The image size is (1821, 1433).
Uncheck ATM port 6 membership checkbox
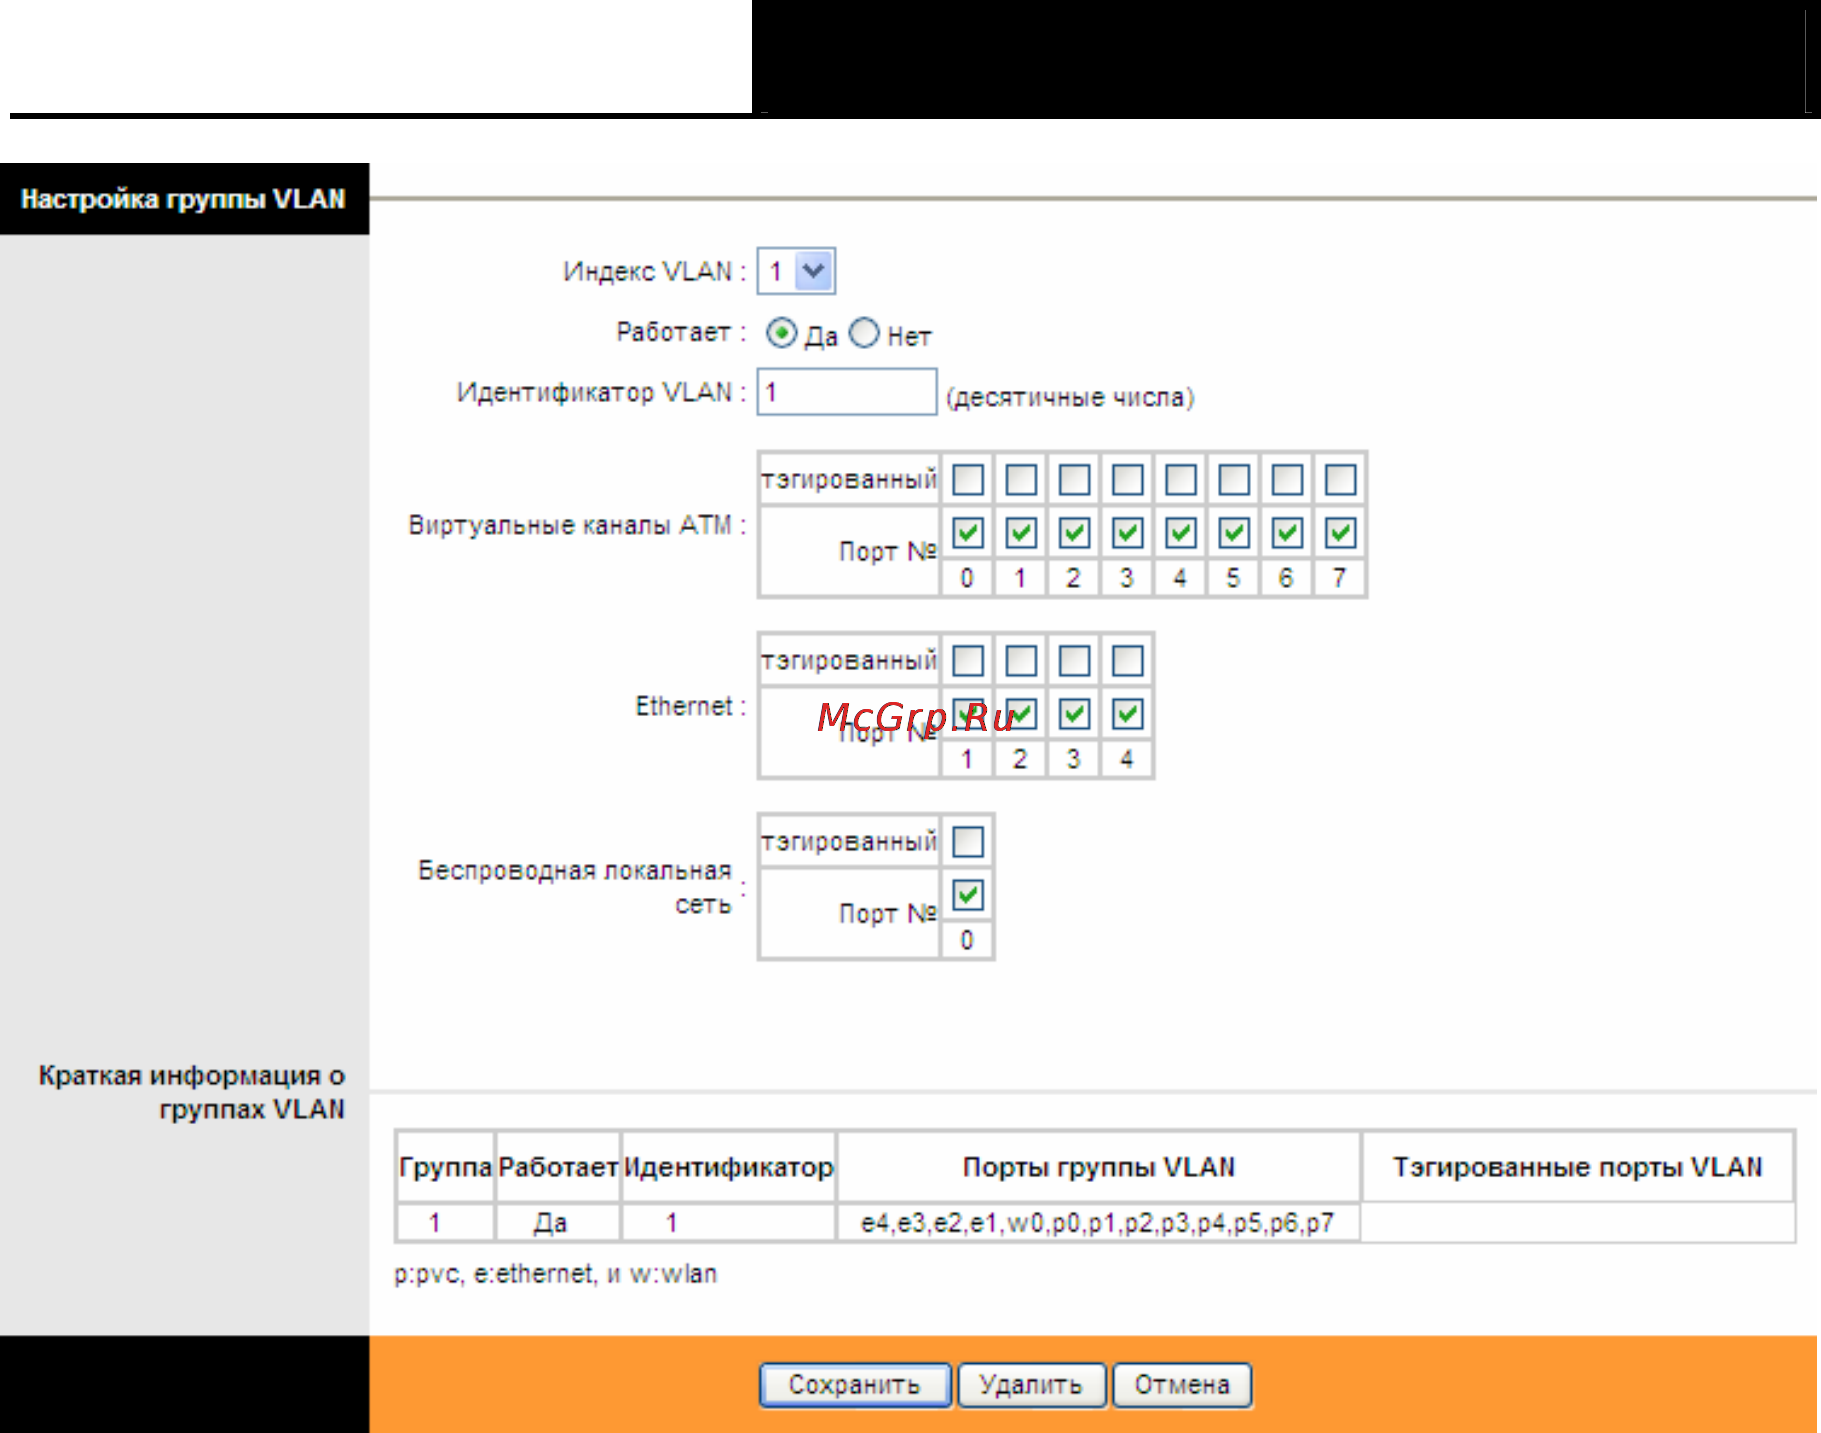pos(1287,533)
